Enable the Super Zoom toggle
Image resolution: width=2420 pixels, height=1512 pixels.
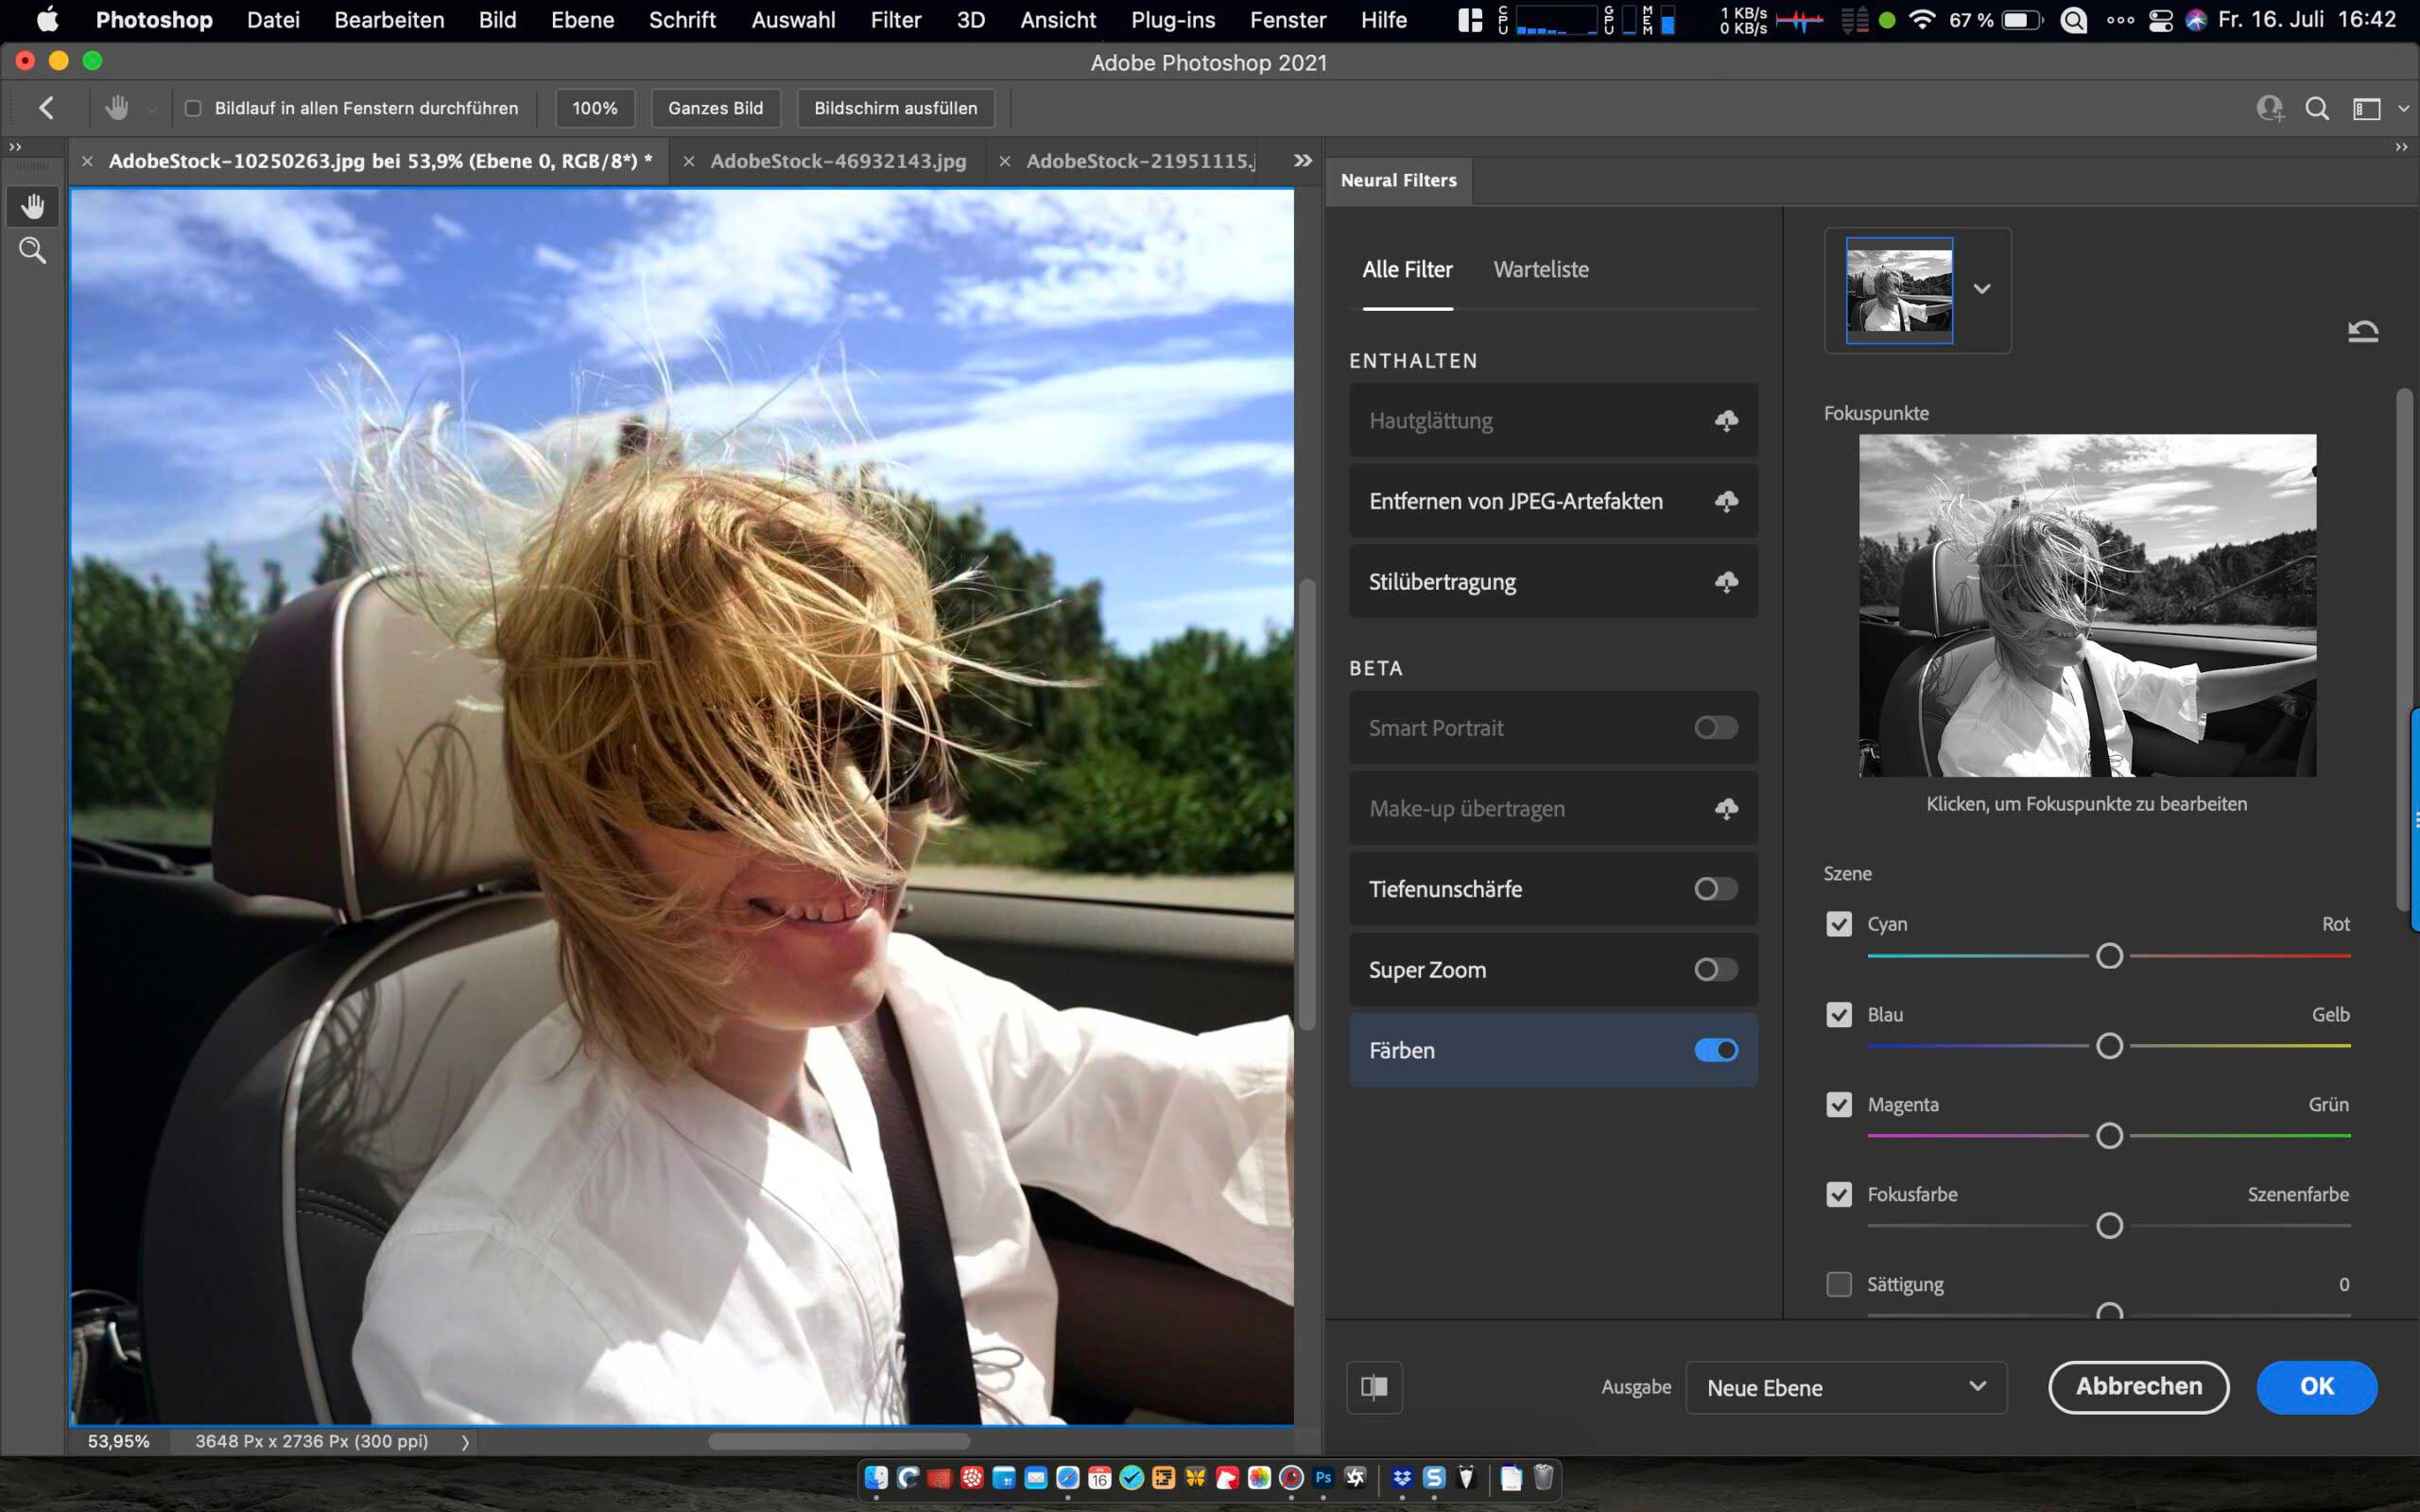click(x=1716, y=969)
